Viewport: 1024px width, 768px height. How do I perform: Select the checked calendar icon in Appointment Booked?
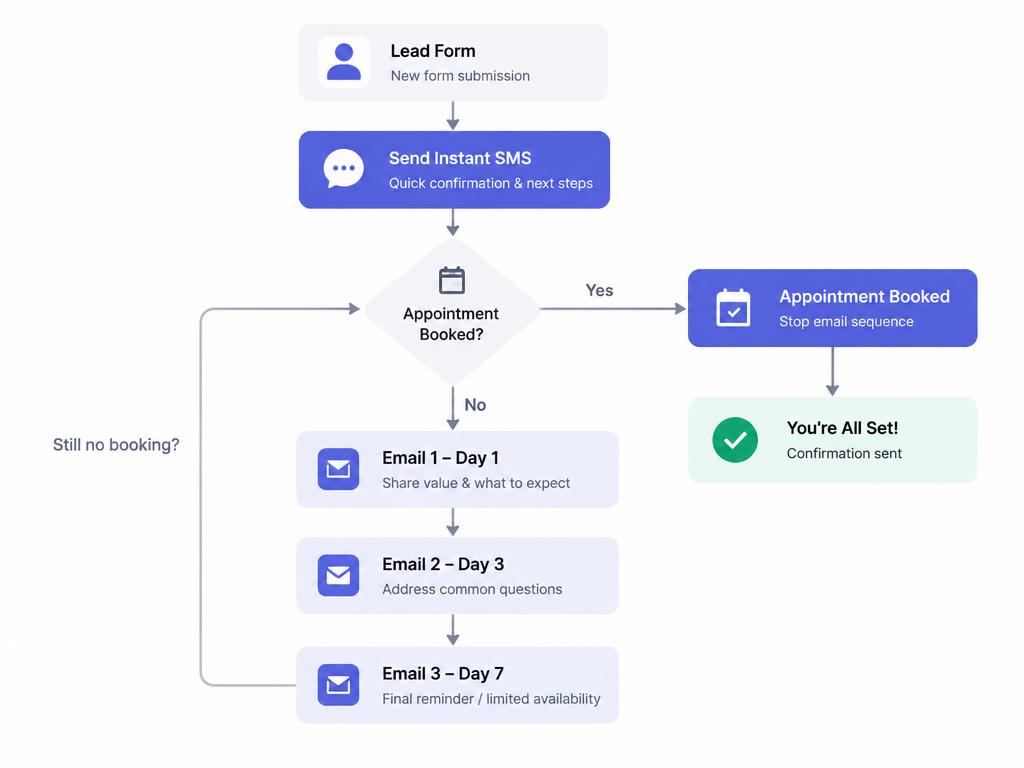coord(733,308)
